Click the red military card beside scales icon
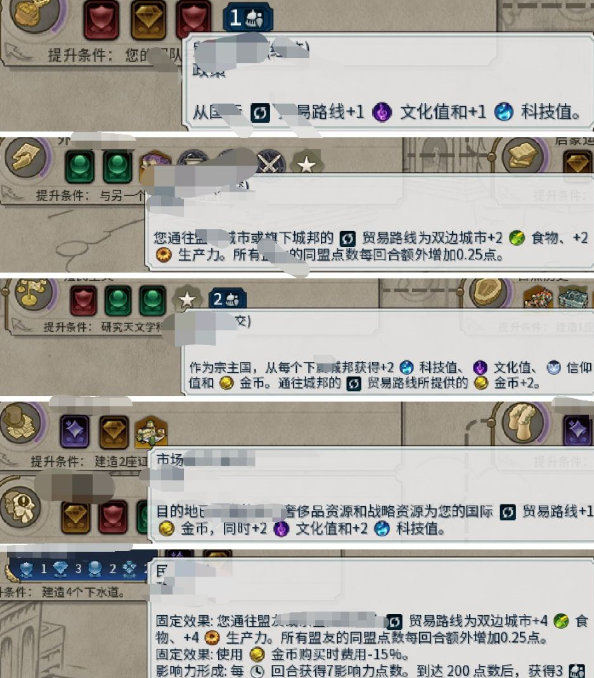The height and width of the screenshot is (678, 594). pos(83,300)
